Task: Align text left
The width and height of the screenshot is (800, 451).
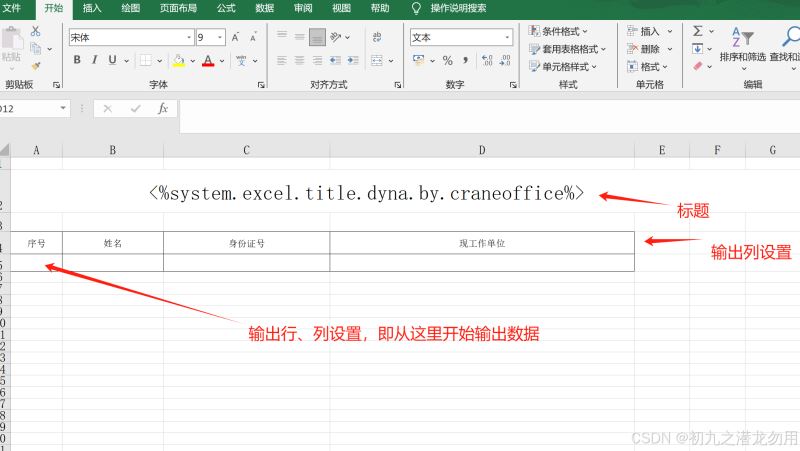Action: (282, 61)
